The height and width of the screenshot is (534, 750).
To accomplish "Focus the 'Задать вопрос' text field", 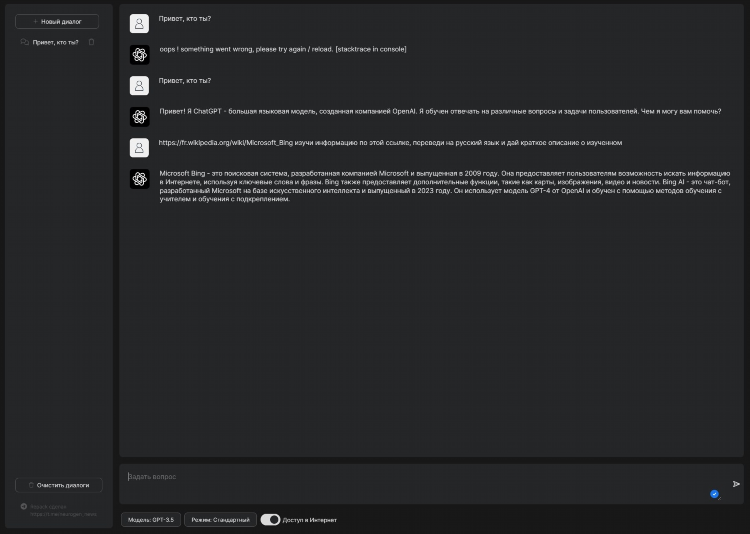I will click(421, 484).
